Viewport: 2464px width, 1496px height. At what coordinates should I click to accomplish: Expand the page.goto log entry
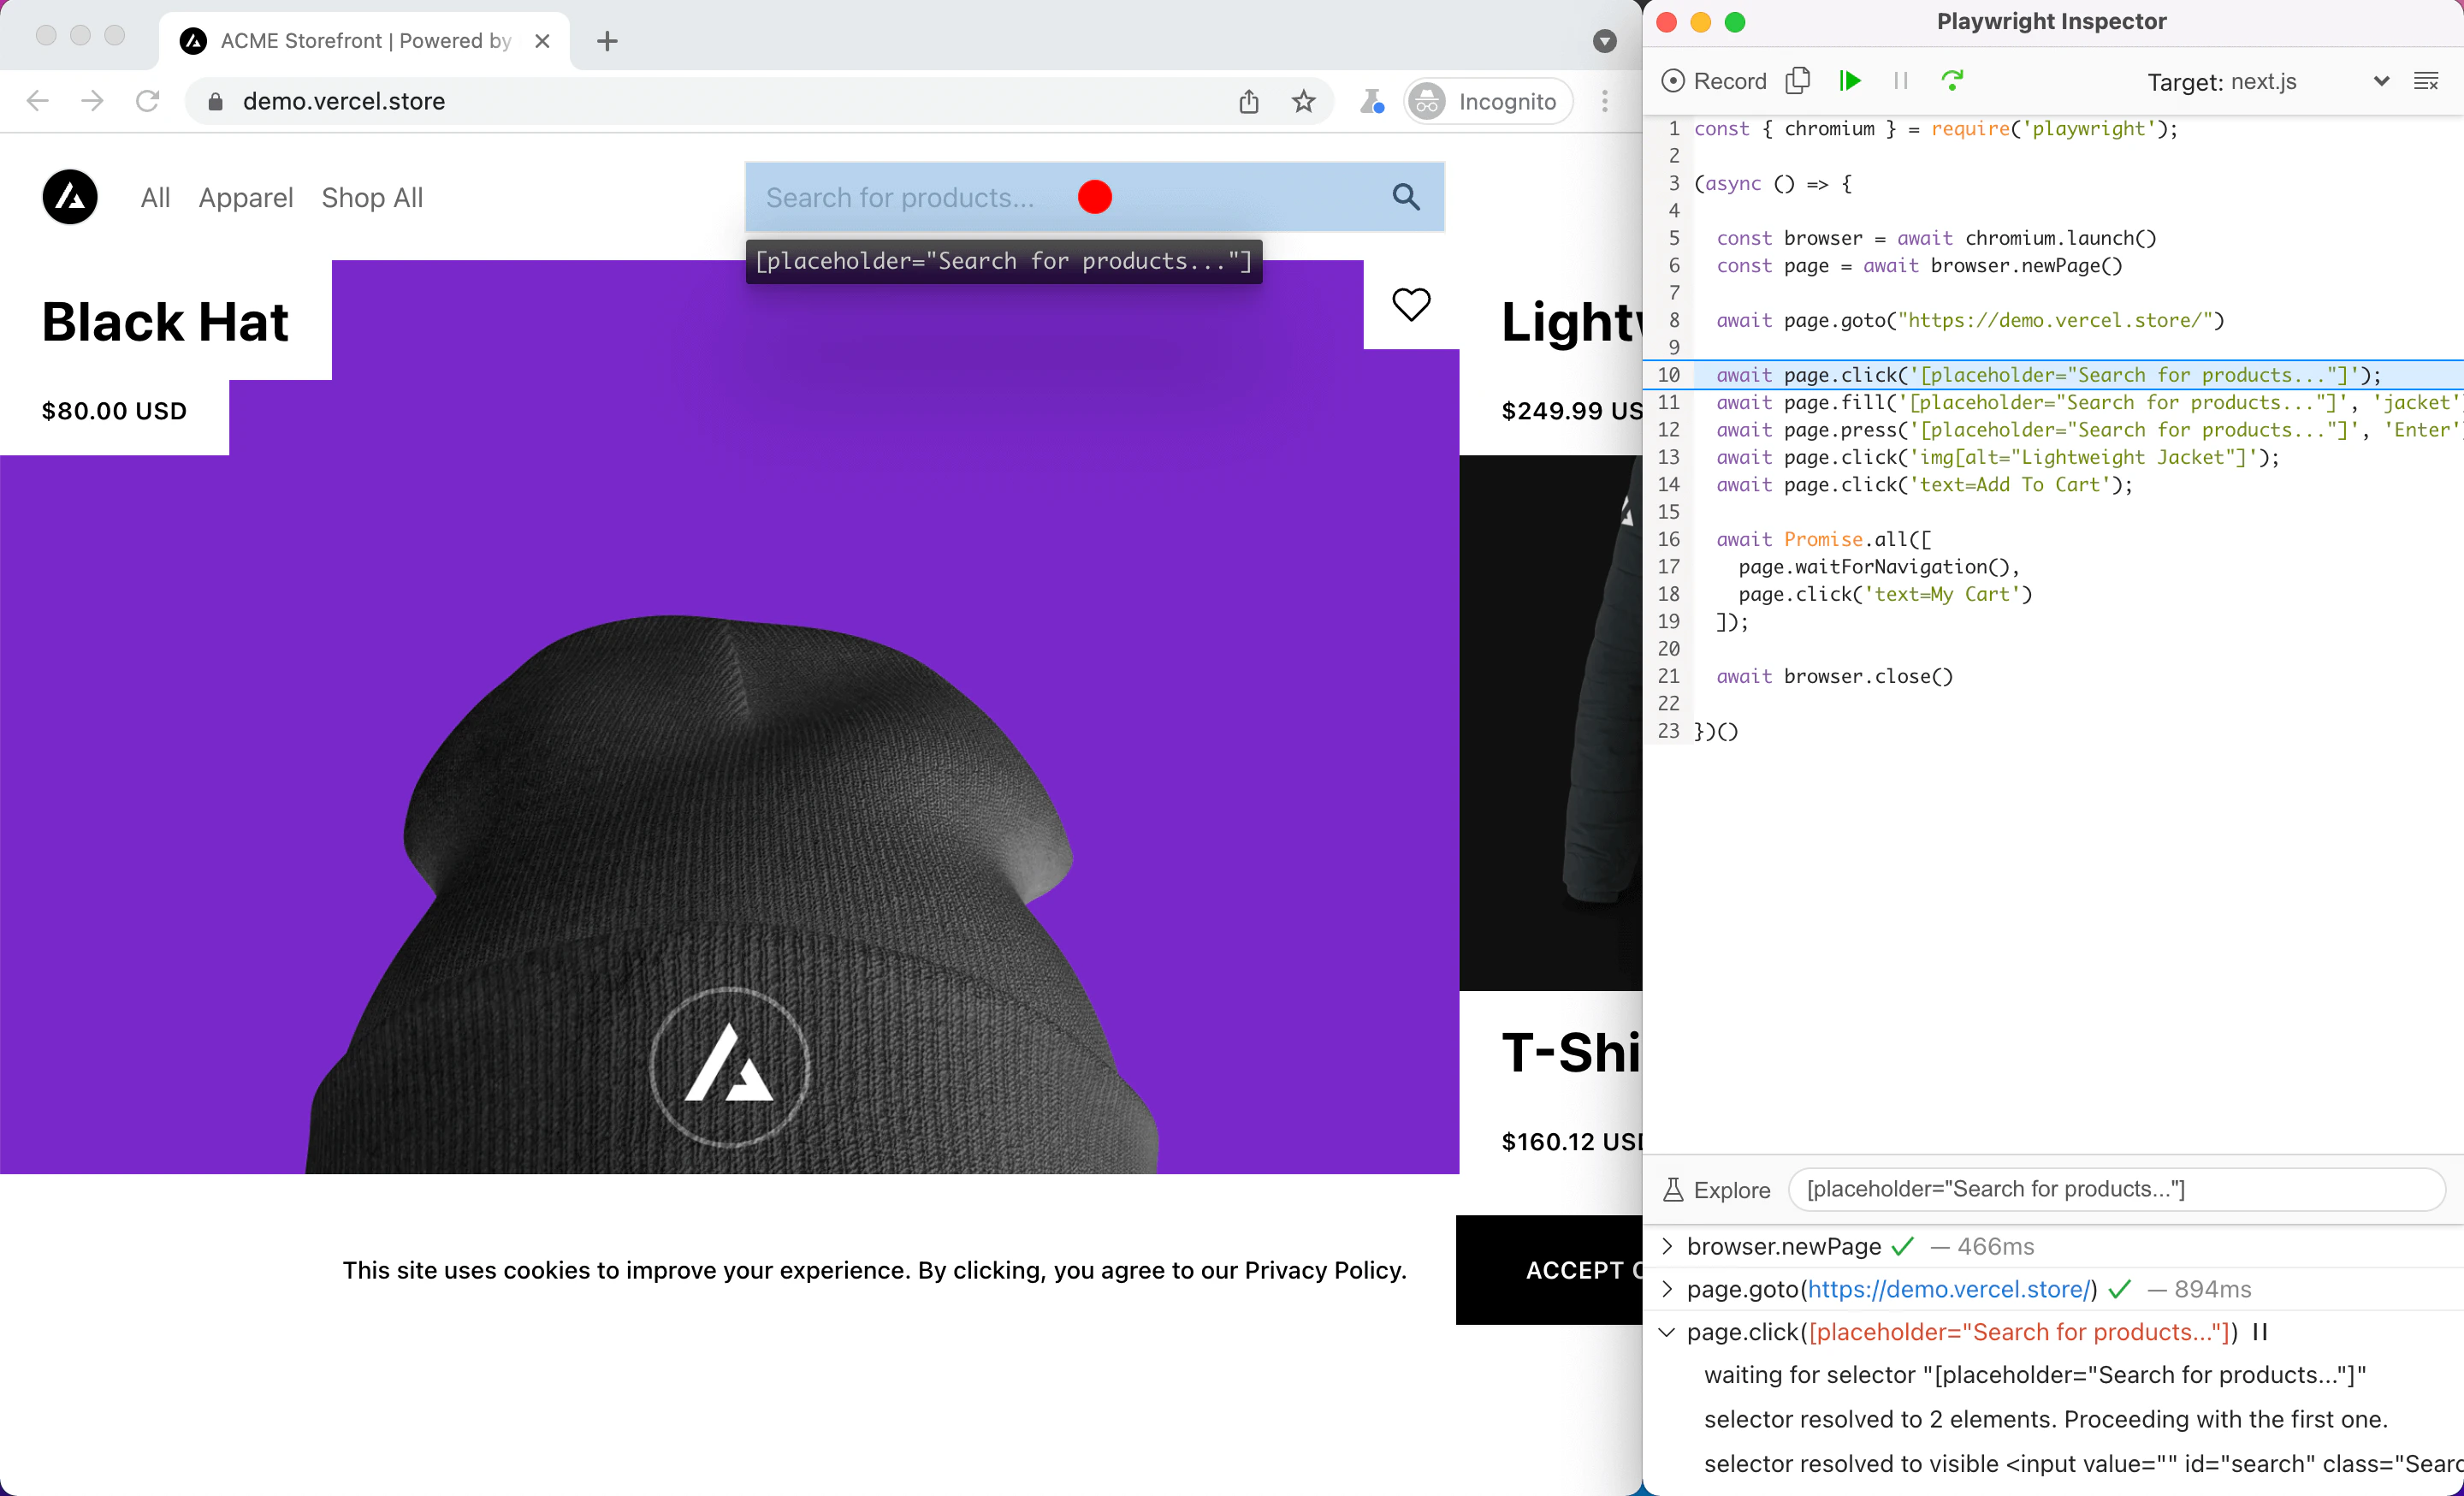(1667, 1289)
